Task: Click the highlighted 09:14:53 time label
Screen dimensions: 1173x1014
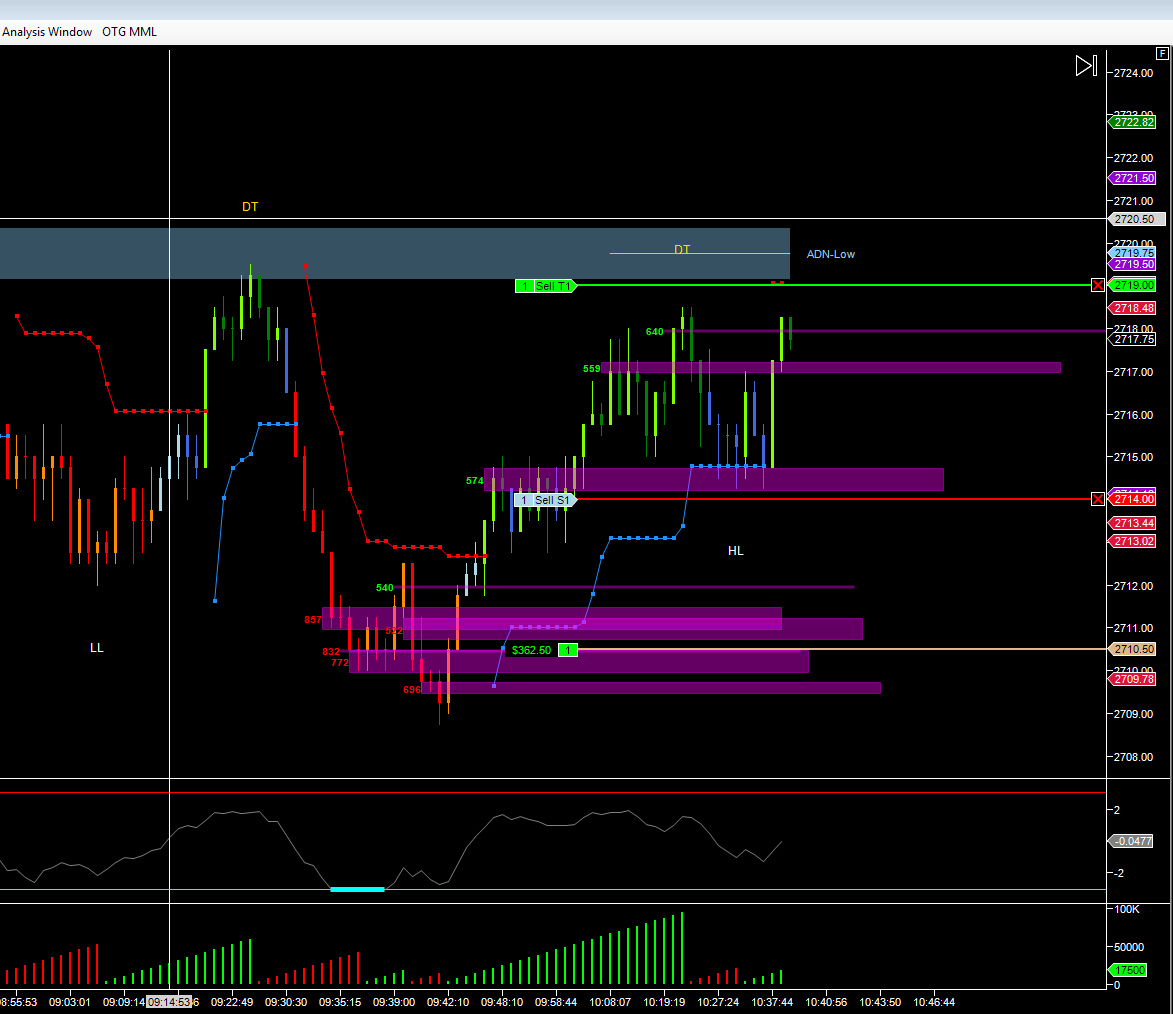Action: (x=169, y=1002)
